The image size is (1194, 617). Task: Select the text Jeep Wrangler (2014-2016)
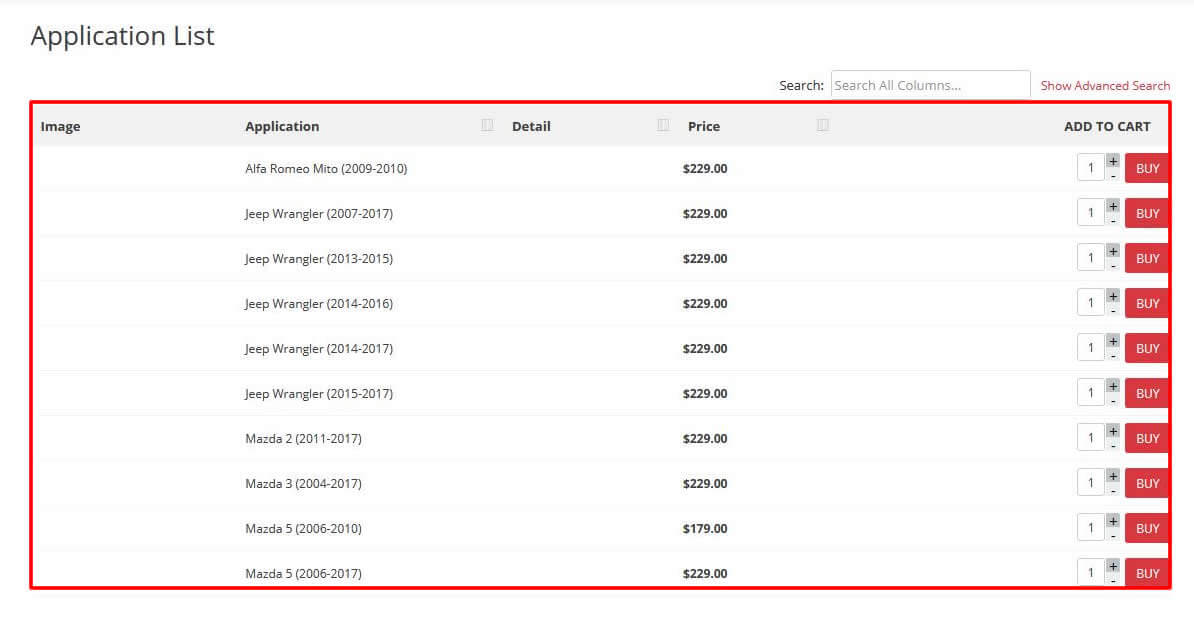(x=319, y=303)
